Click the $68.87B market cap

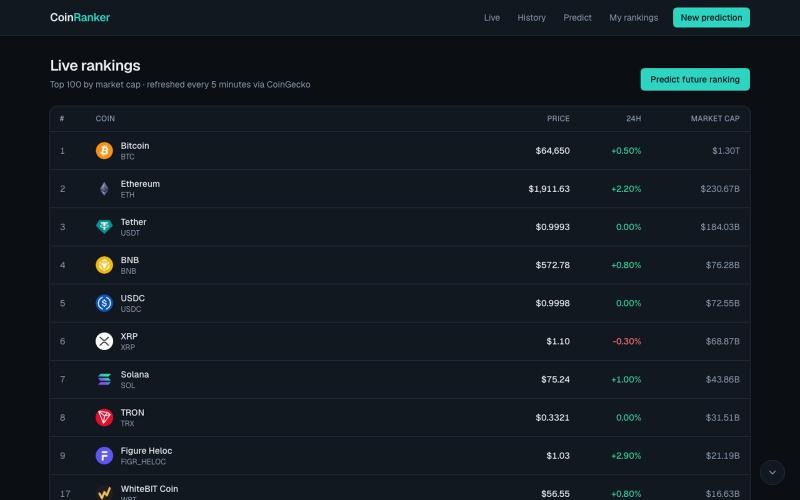click(x=722, y=341)
